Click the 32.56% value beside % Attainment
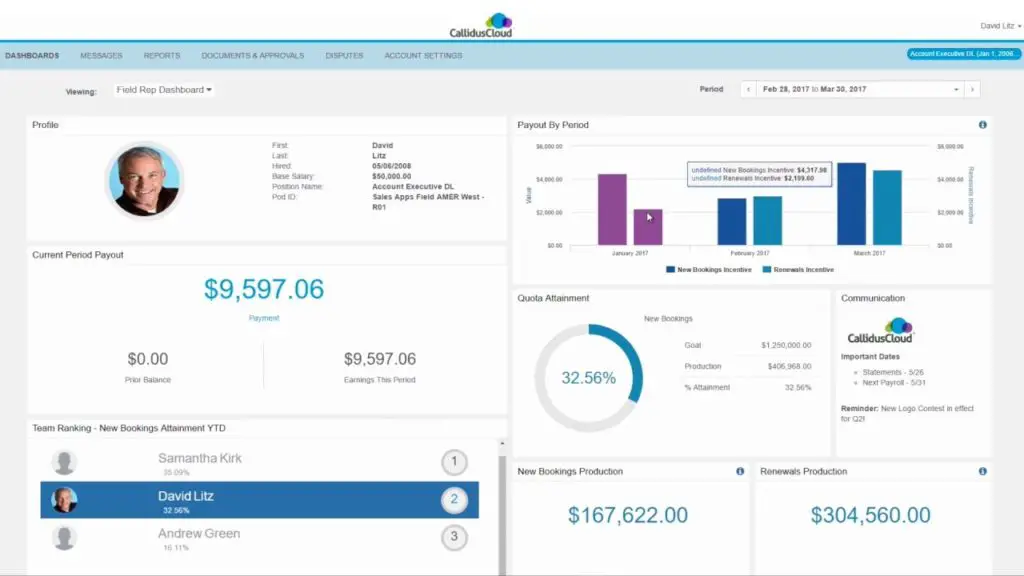The image size is (1024, 576). pos(798,387)
